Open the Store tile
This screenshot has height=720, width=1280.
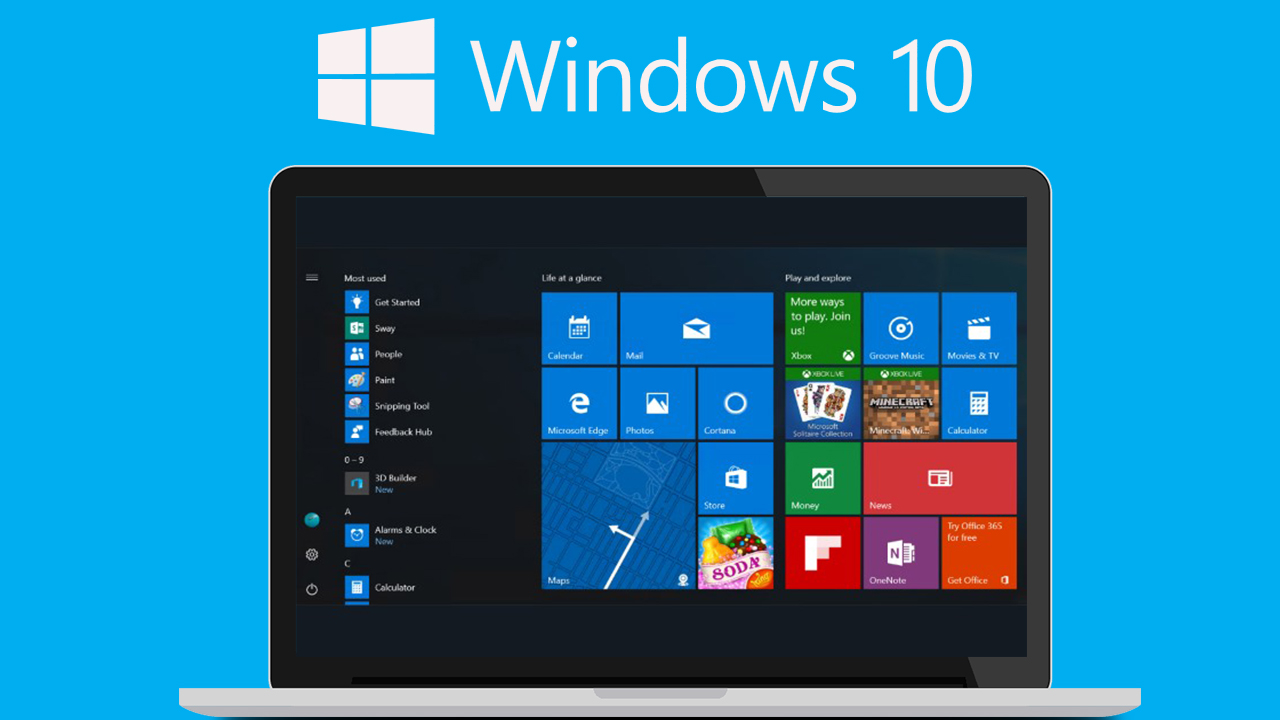tap(735, 478)
